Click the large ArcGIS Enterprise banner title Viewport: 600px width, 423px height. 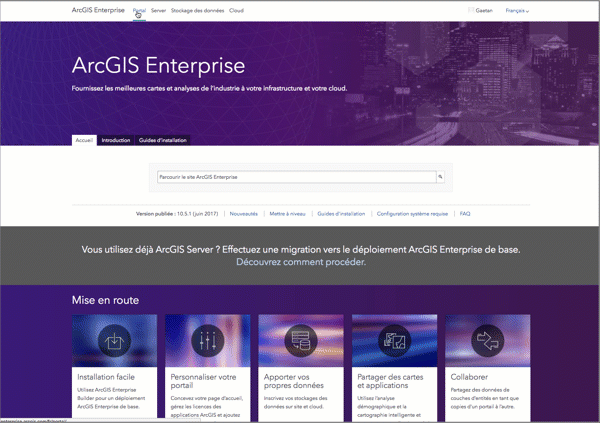(158, 65)
